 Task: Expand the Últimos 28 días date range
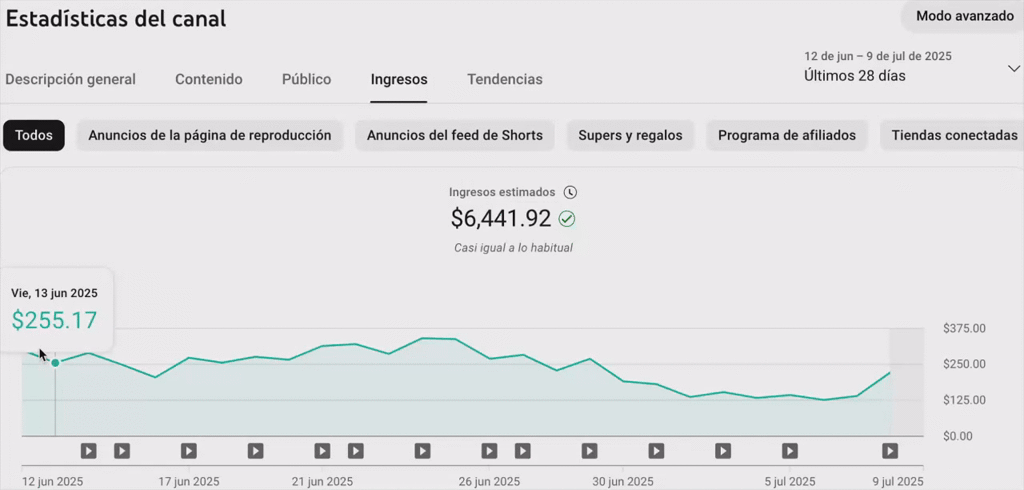coord(855,76)
